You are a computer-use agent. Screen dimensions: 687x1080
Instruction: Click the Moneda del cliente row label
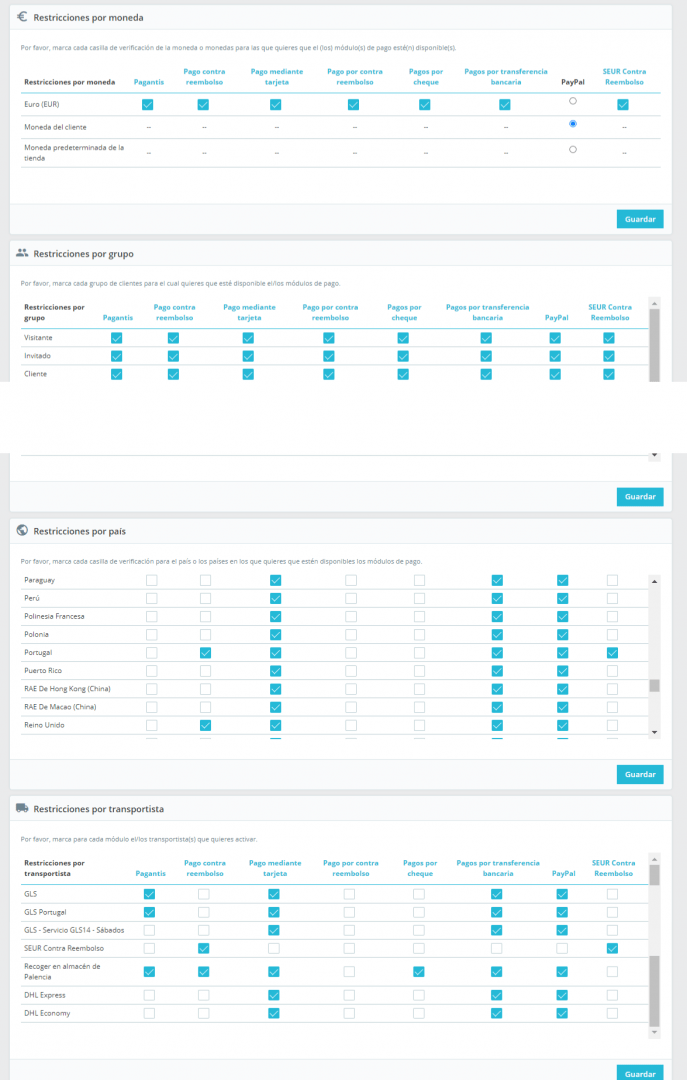click(55, 127)
